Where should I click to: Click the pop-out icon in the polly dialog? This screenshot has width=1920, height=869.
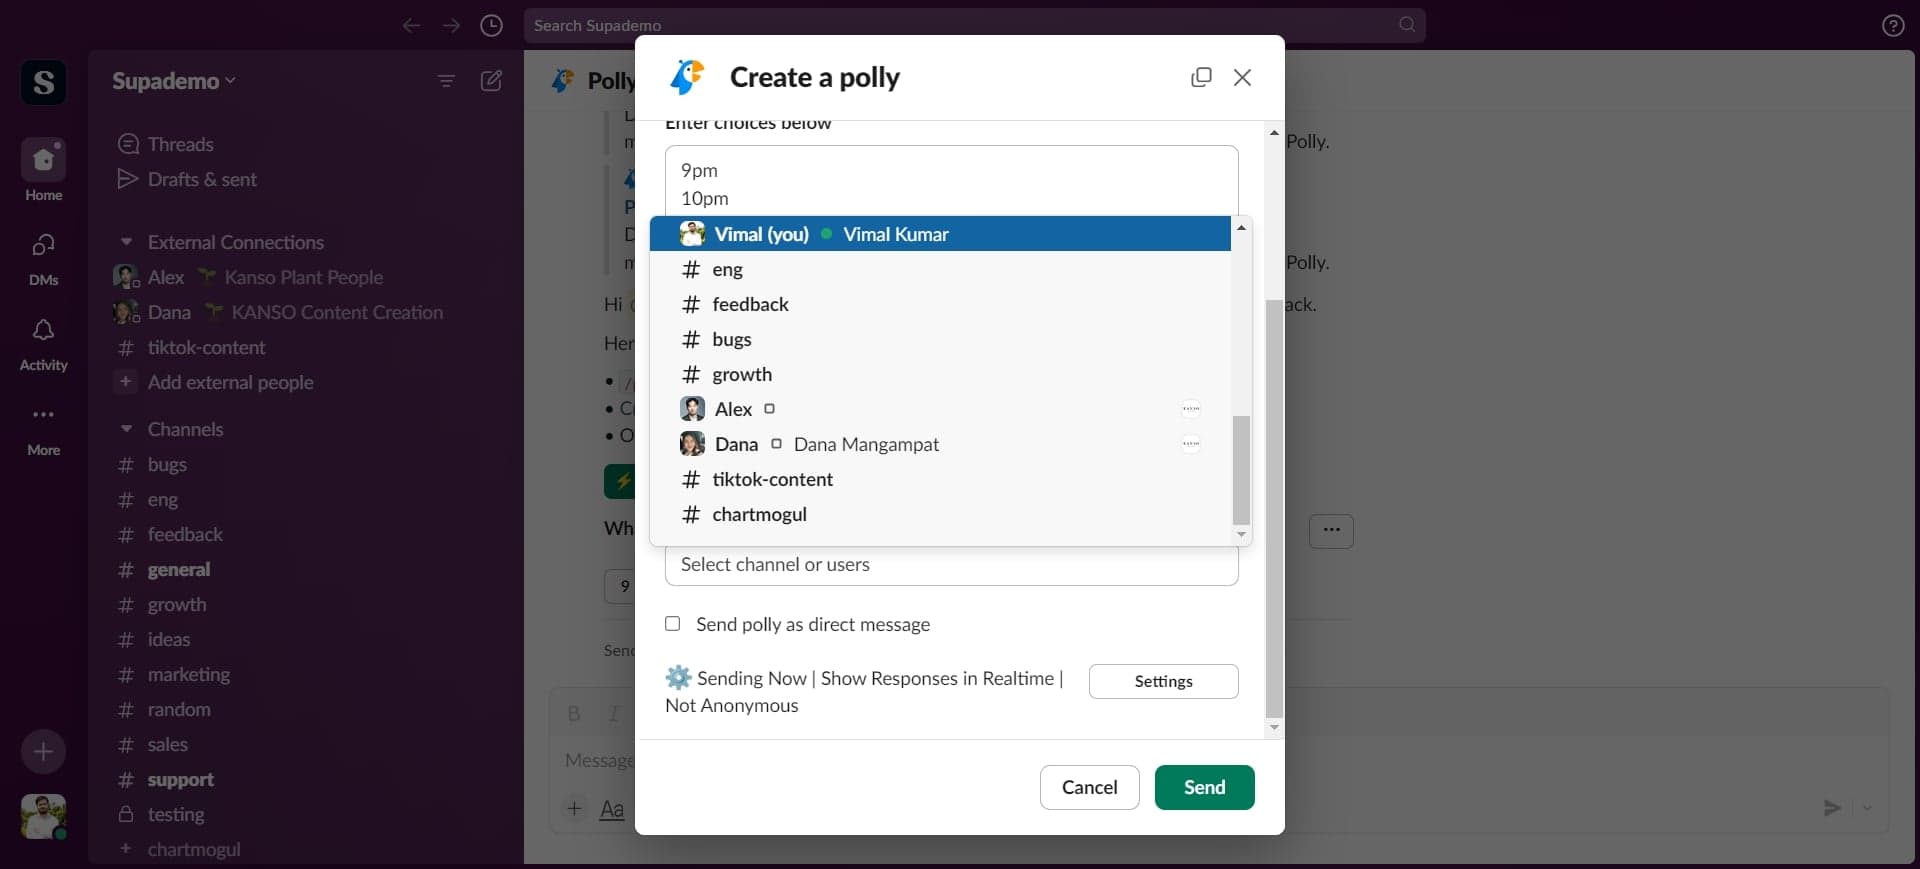pos(1201,77)
